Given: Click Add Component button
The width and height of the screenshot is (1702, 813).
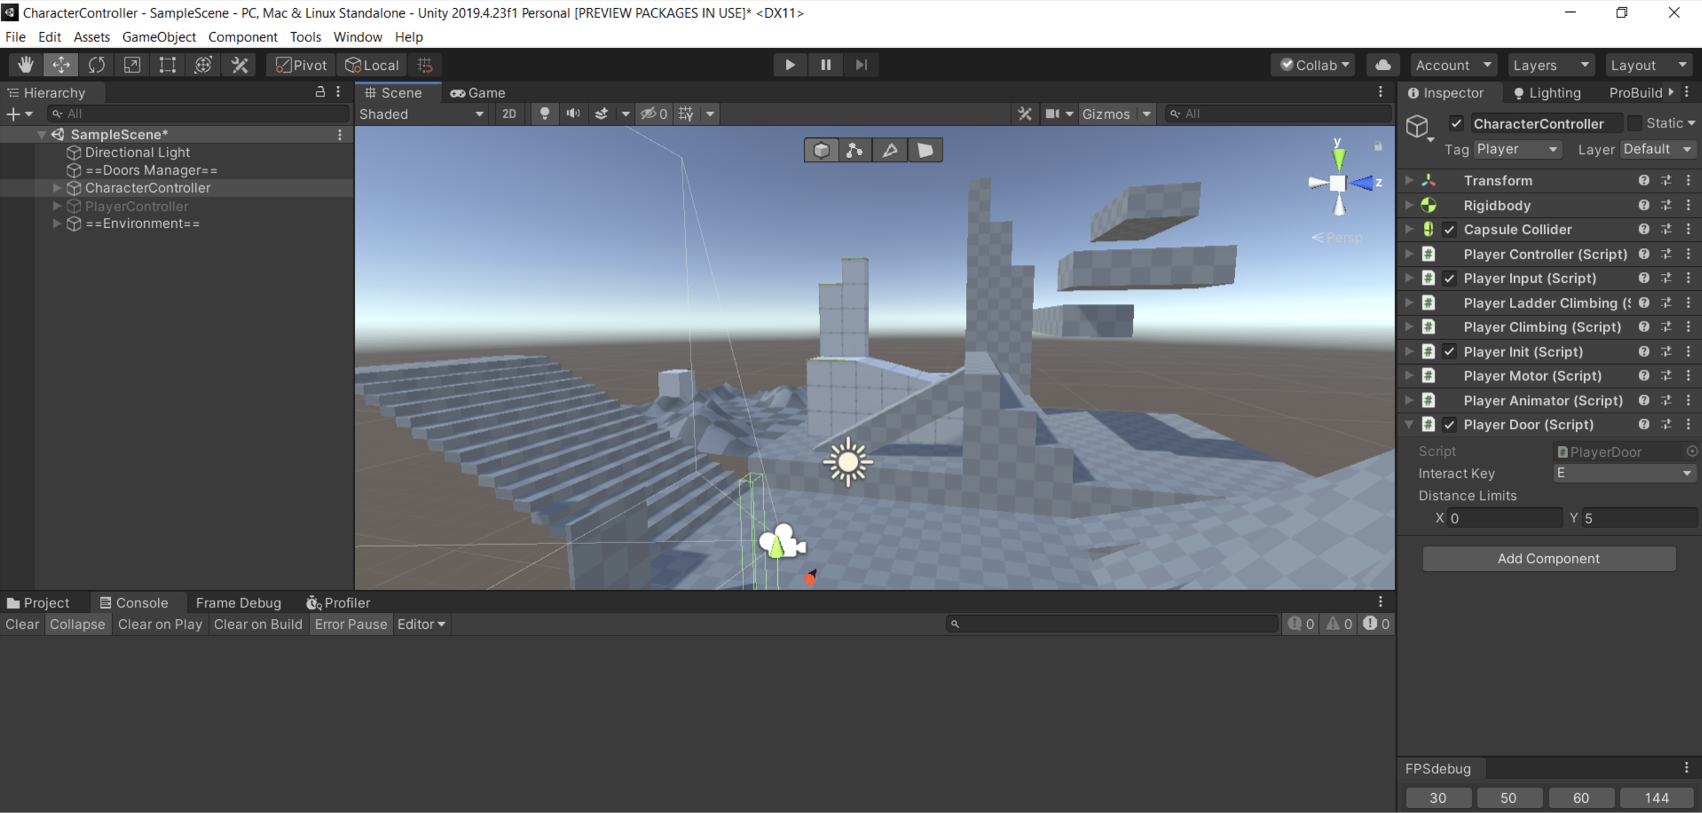Looking at the screenshot, I should 1549,558.
